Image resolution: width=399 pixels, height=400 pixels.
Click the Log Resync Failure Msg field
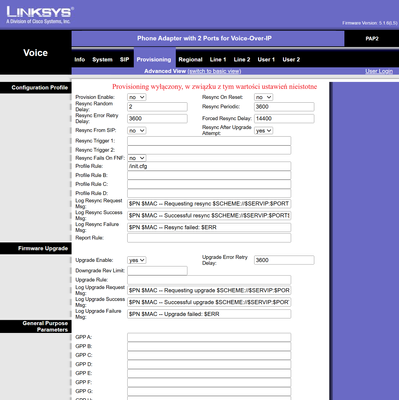(x=209, y=227)
